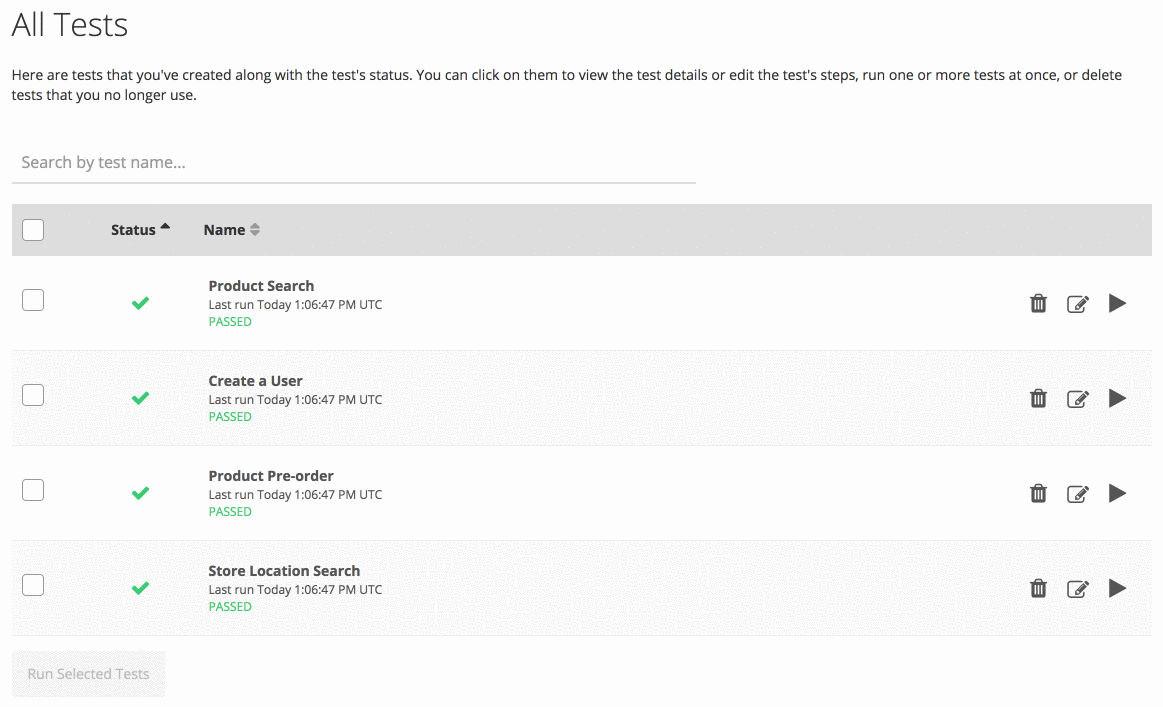Toggle the select-all tests checkbox
The width and height of the screenshot is (1163, 707).
[33, 230]
